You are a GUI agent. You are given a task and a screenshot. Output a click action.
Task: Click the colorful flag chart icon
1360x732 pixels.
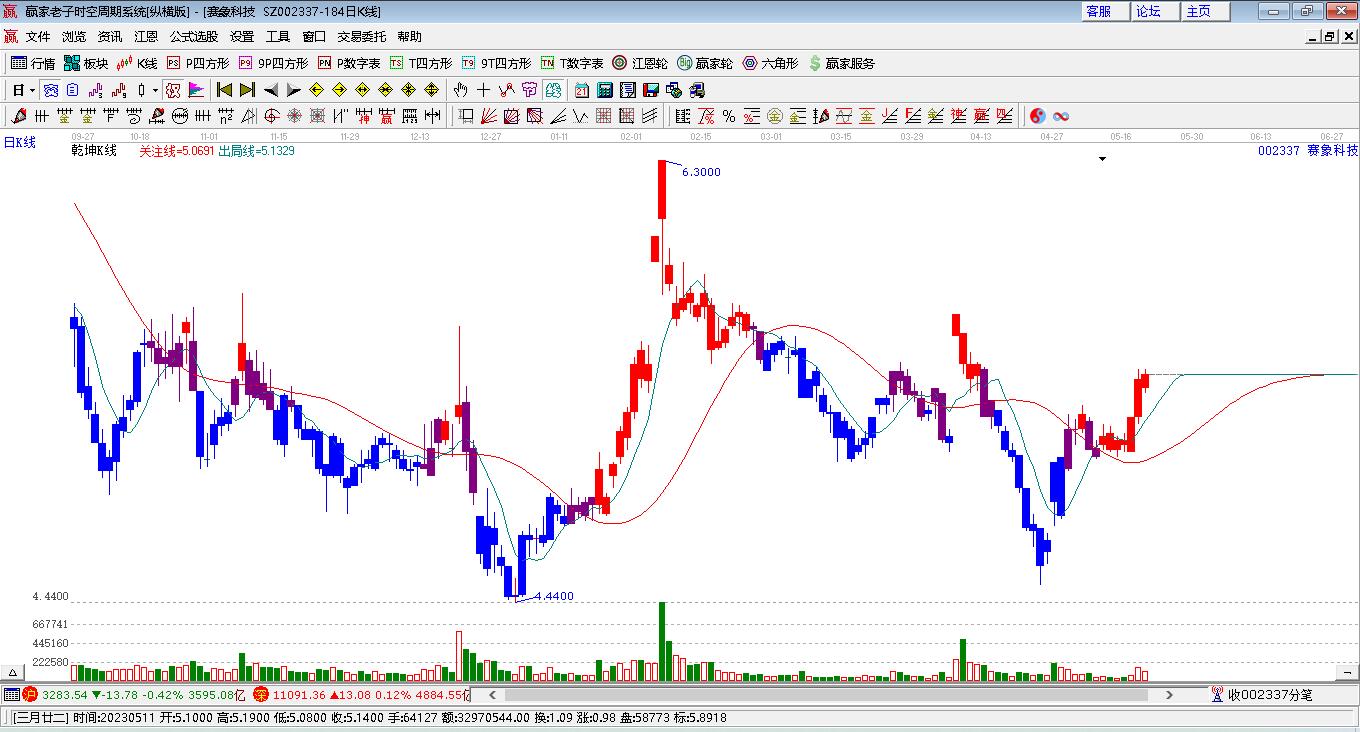(x=196, y=90)
